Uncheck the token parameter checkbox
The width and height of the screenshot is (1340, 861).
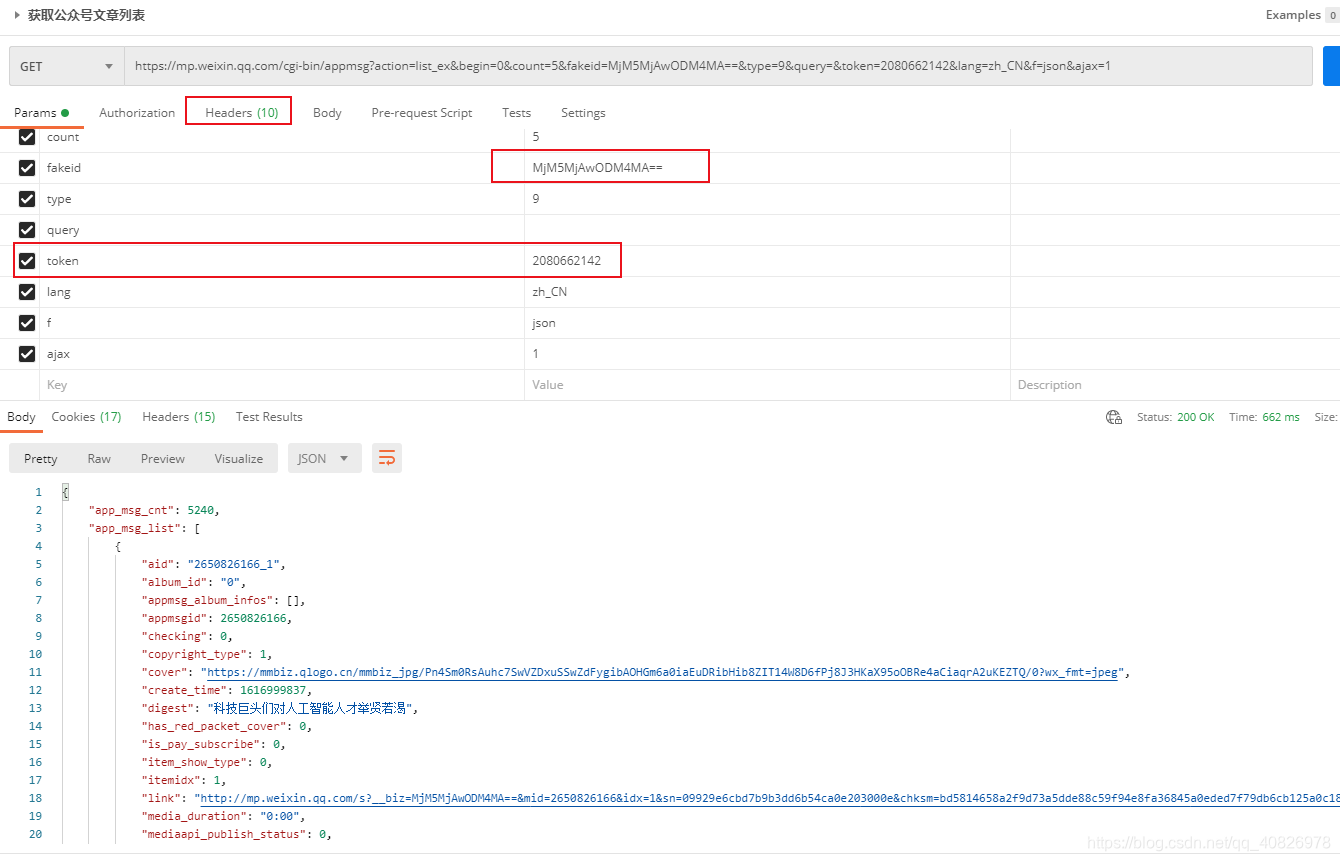click(x=27, y=261)
